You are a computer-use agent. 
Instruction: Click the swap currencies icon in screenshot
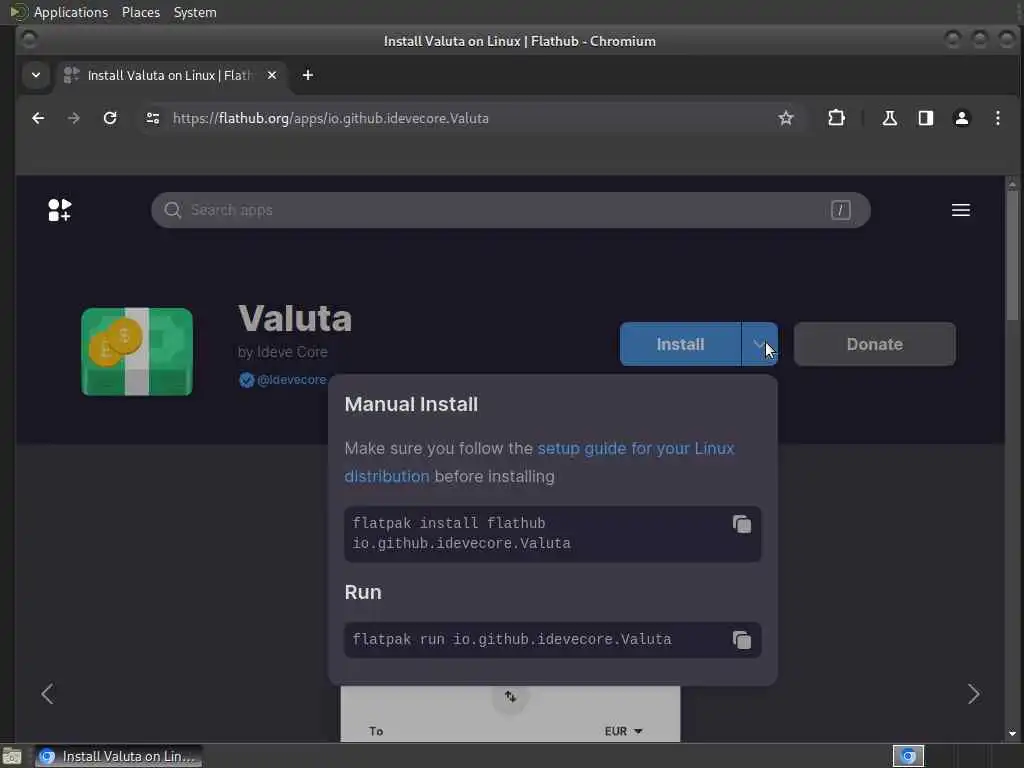click(510, 697)
